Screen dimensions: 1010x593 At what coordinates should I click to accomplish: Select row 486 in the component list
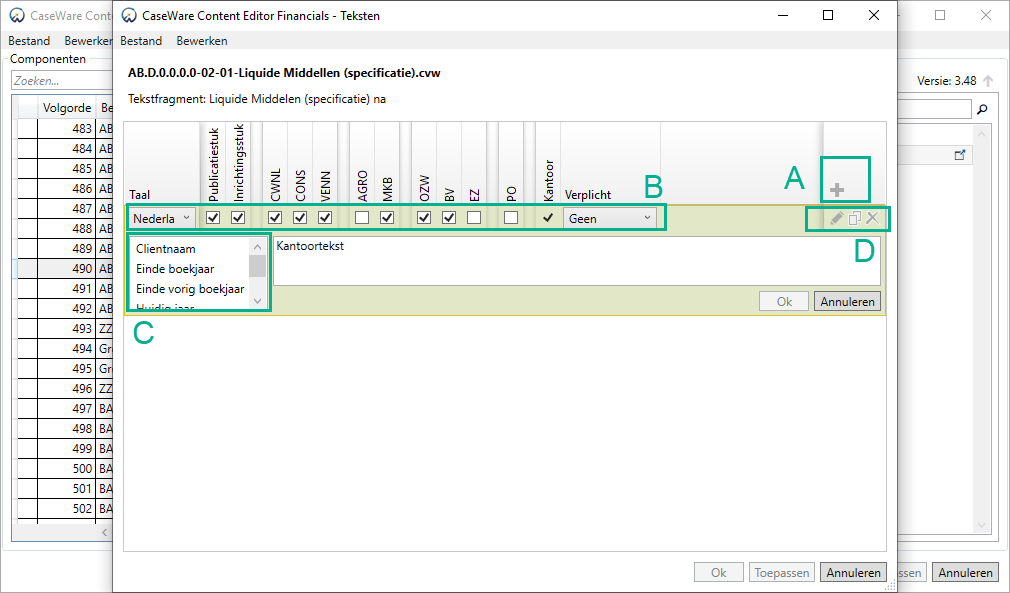coord(65,189)
